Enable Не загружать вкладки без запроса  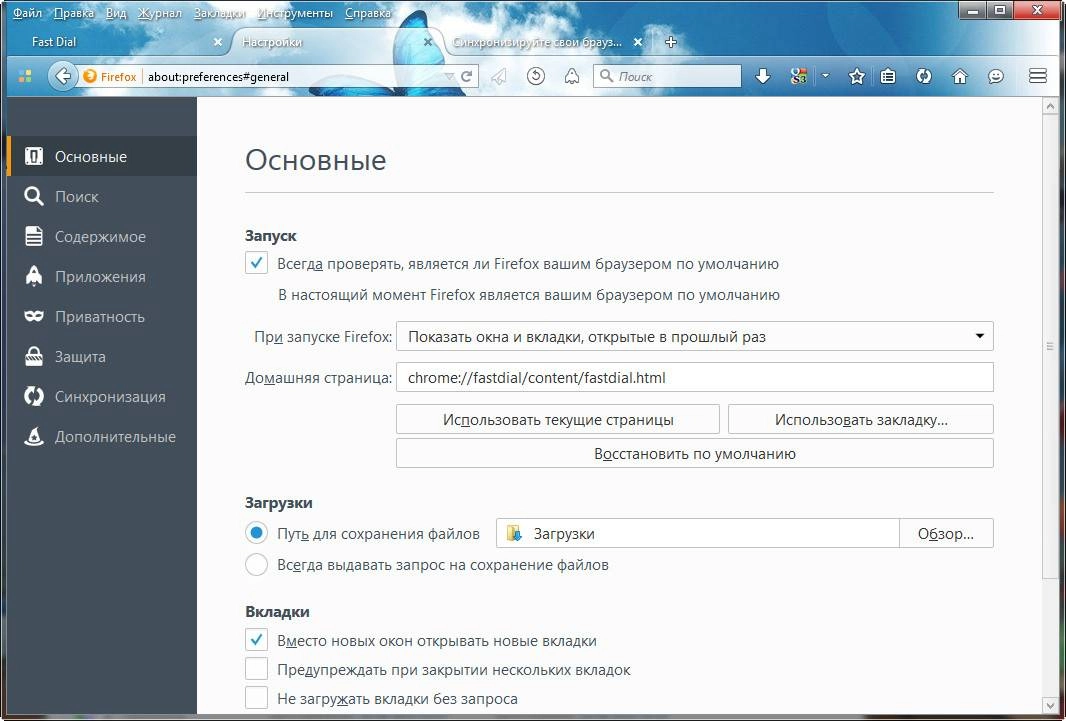tap(256, 698)
